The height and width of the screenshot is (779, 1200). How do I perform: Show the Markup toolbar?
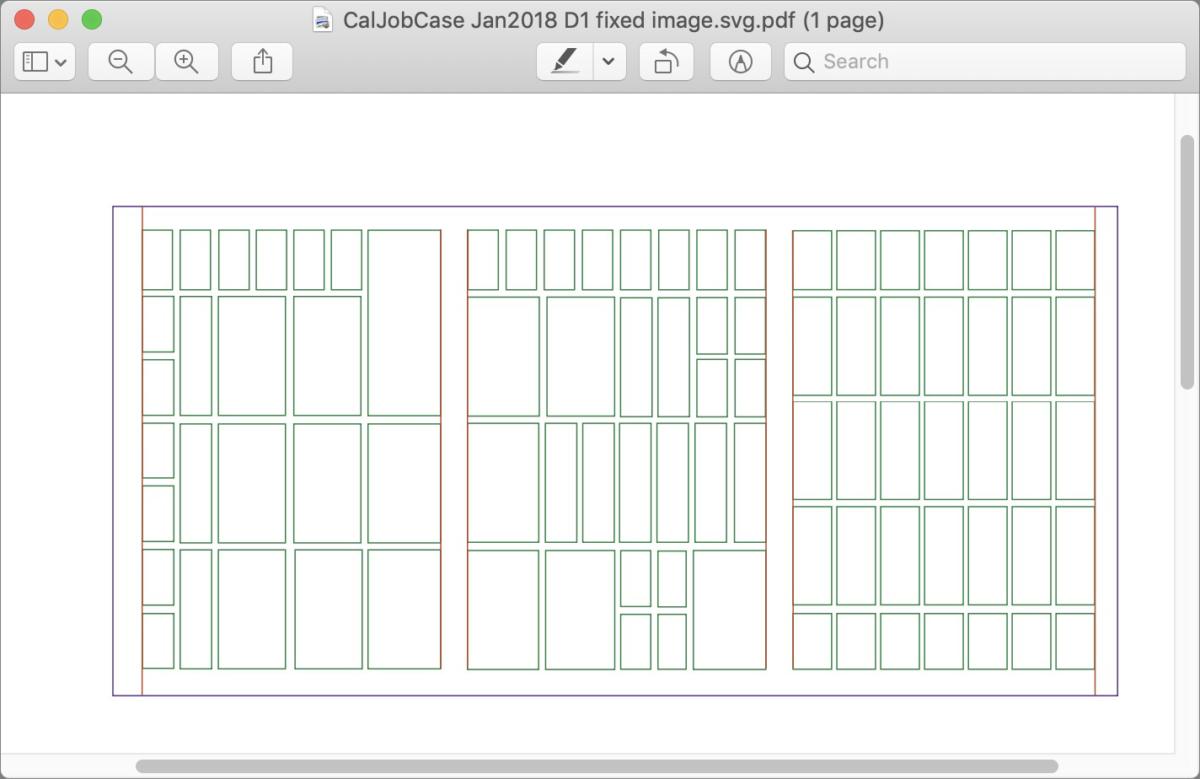[x=740, y=62]
